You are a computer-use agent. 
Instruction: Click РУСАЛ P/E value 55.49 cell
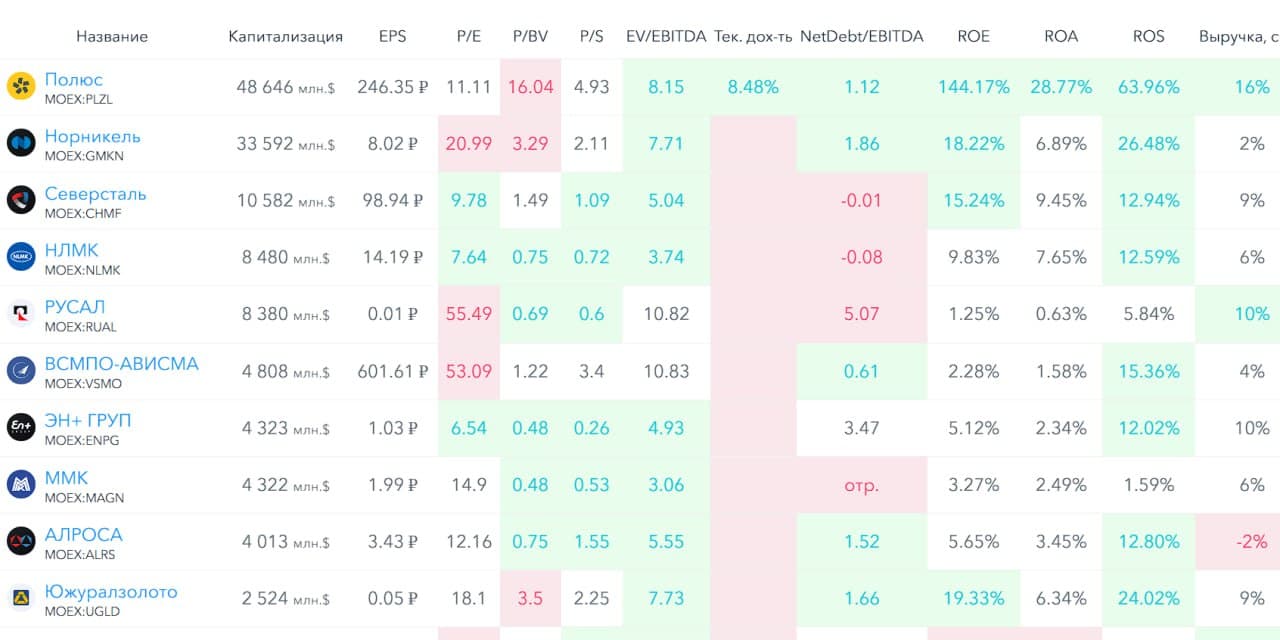tap(468, 314)
